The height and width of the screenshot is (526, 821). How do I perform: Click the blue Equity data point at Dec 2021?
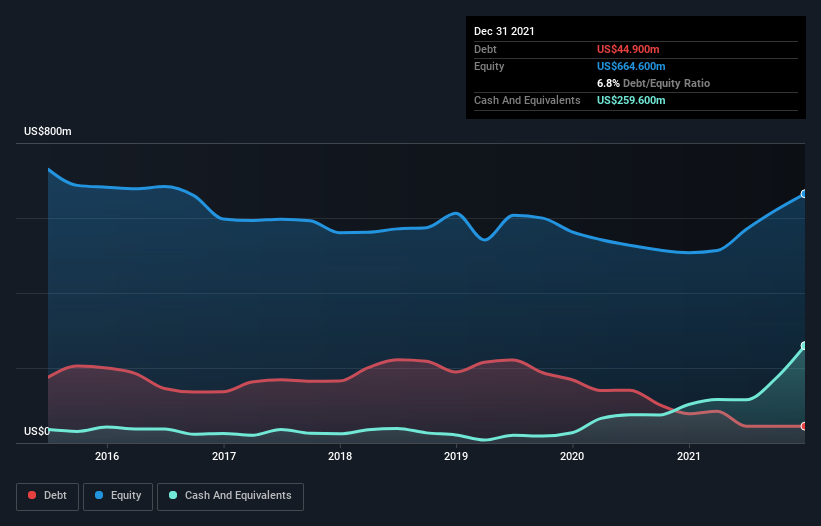pos(804,194)
